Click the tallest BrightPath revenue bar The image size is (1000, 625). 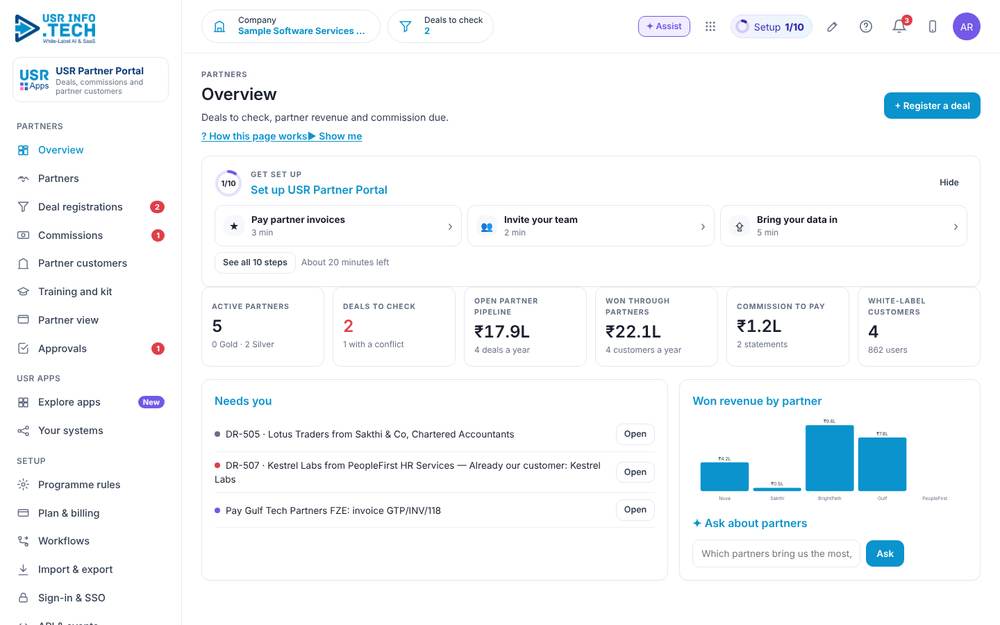(829, 458)
